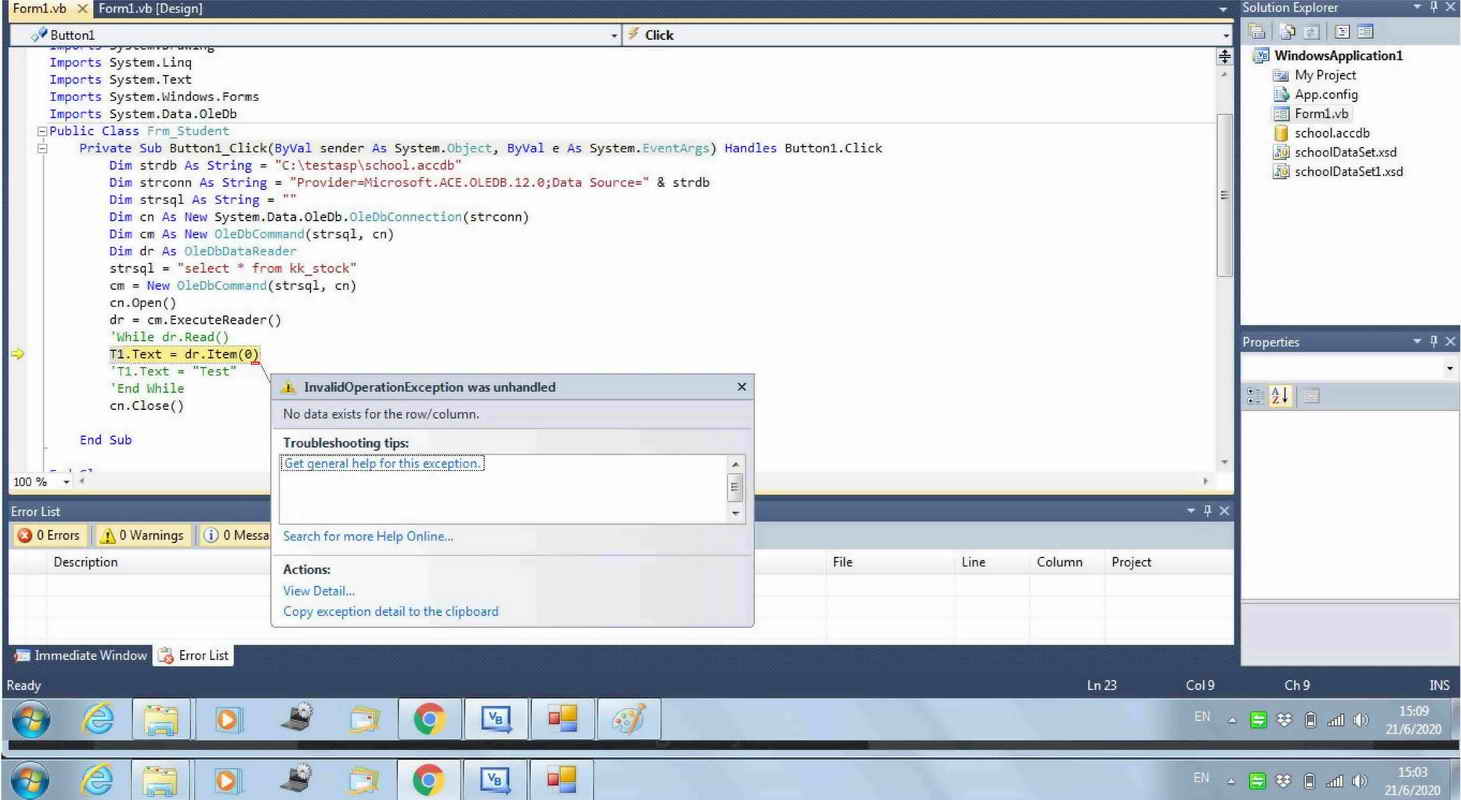Viewport: 1461px width, 800px height.
Task: Open the Properties object selector dropdown
Action: coord(1451,369)
